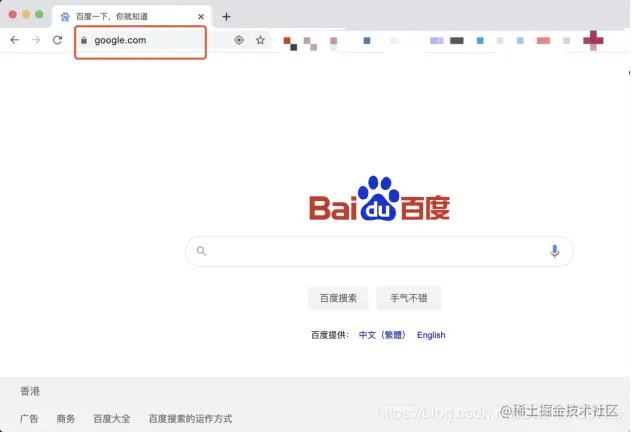The height and width of the screenshot is (432, 632).
Task: Click the lavender extension icon
Action: (437, 40)
